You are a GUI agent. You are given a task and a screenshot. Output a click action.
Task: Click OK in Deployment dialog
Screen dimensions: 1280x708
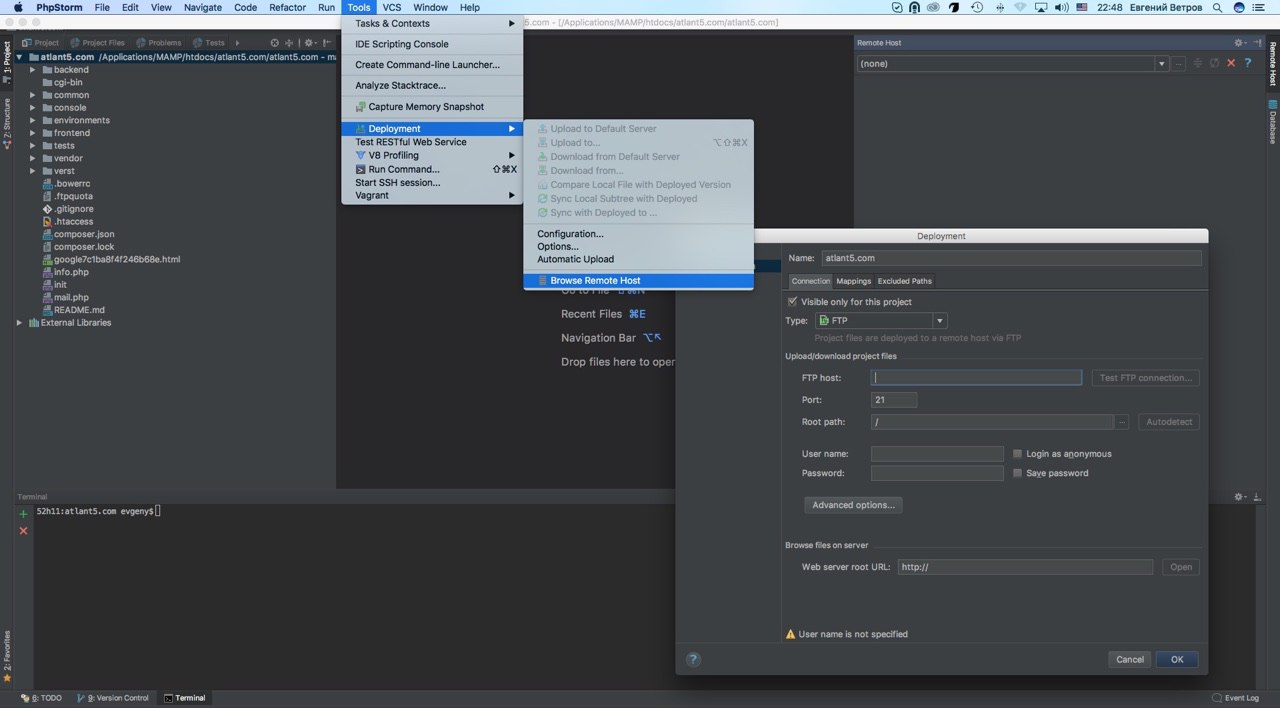click(1177, 659)
